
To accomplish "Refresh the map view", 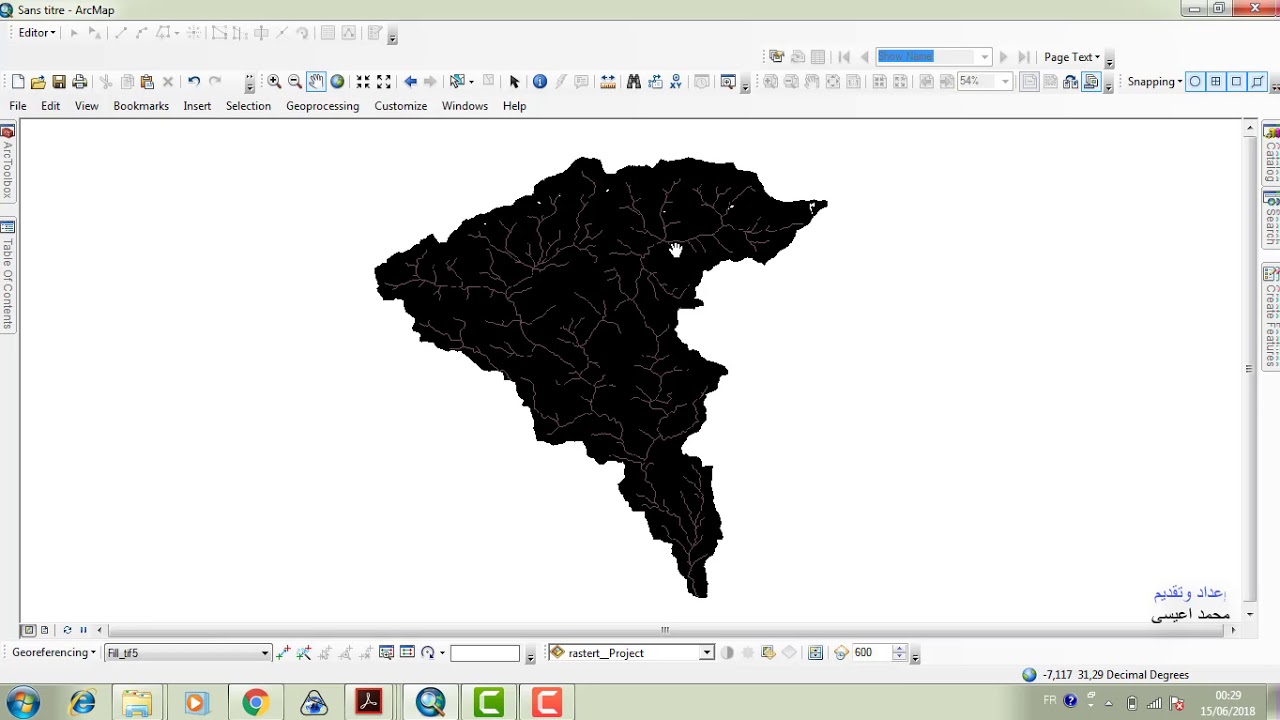I will [67, 630].
